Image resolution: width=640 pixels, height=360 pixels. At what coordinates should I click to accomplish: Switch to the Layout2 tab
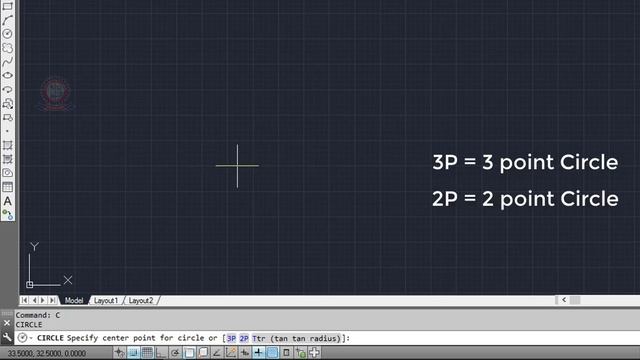coord(141,300)
